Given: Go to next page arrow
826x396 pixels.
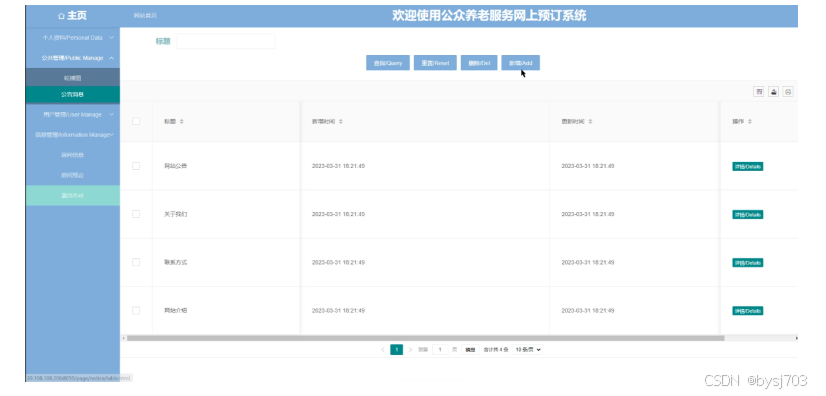Looking at the screenshot, I should 410,350.
